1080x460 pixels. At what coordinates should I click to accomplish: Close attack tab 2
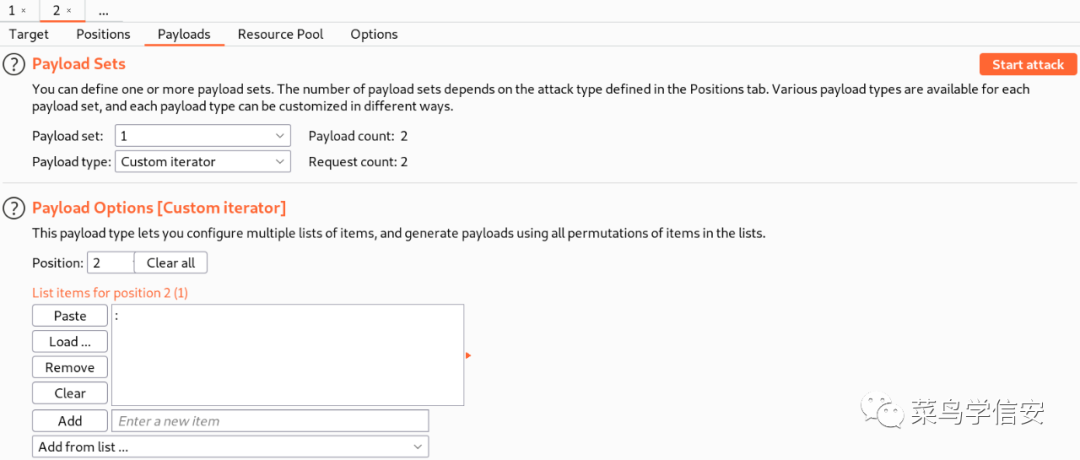point(69,11)
